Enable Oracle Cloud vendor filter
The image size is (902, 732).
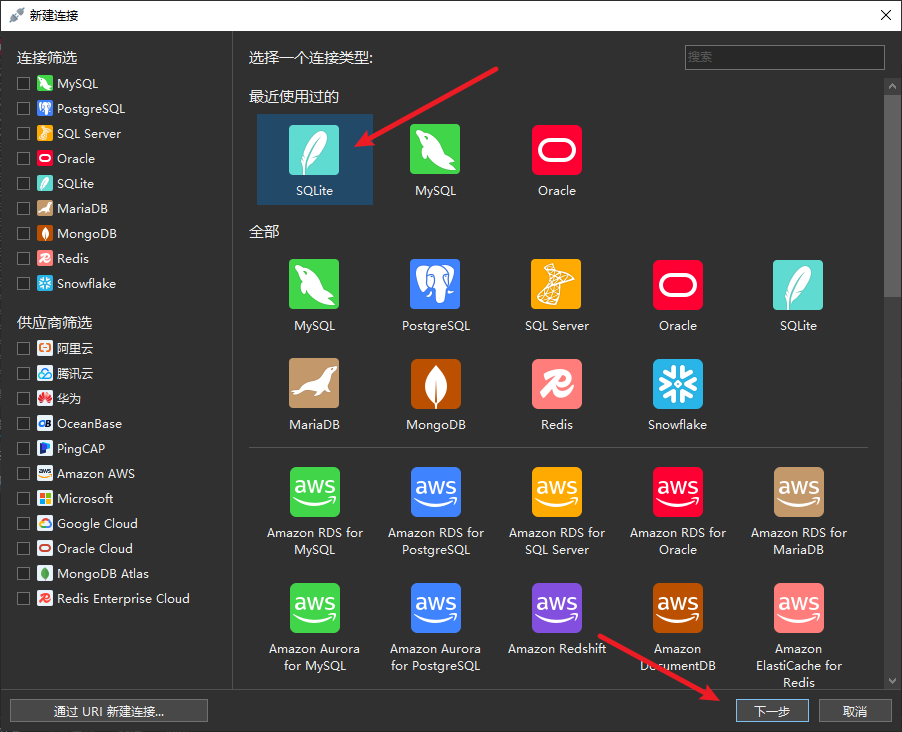coord(24,548)
